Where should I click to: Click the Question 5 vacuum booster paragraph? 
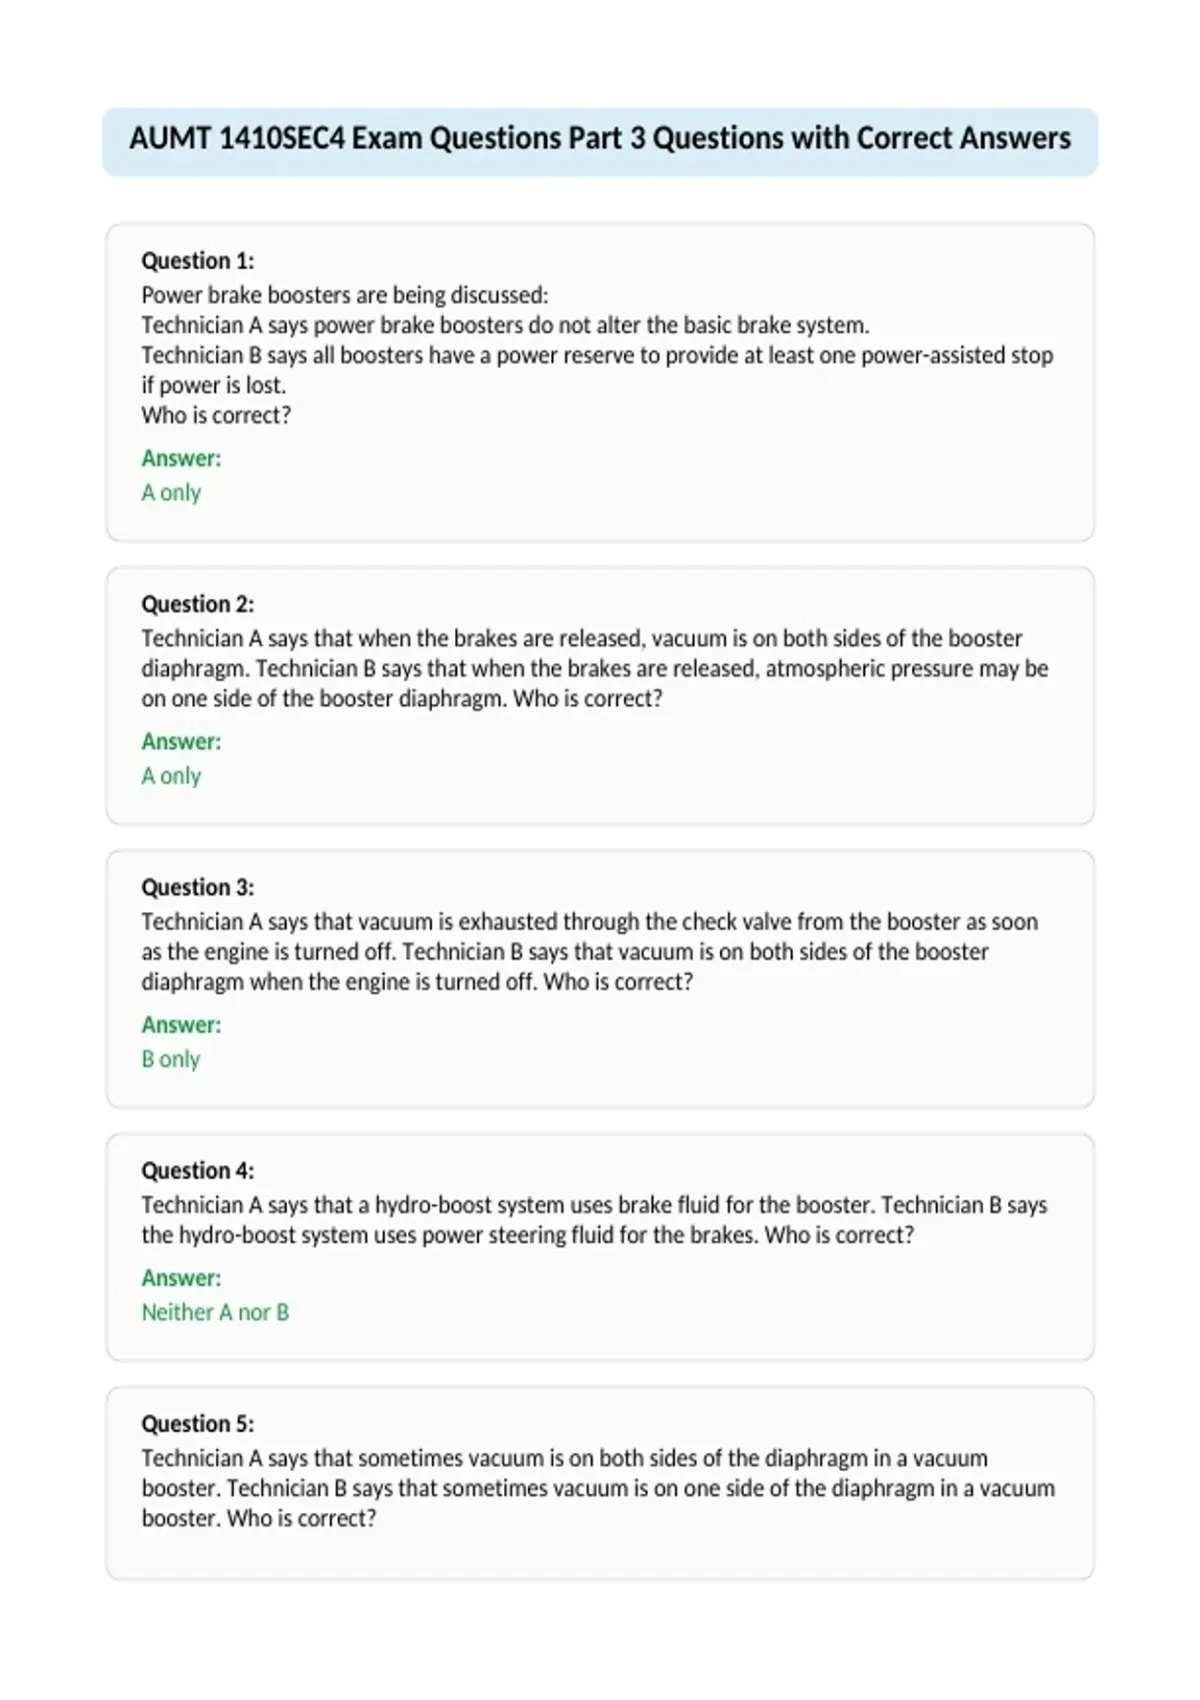click(x=598, y=1487)
